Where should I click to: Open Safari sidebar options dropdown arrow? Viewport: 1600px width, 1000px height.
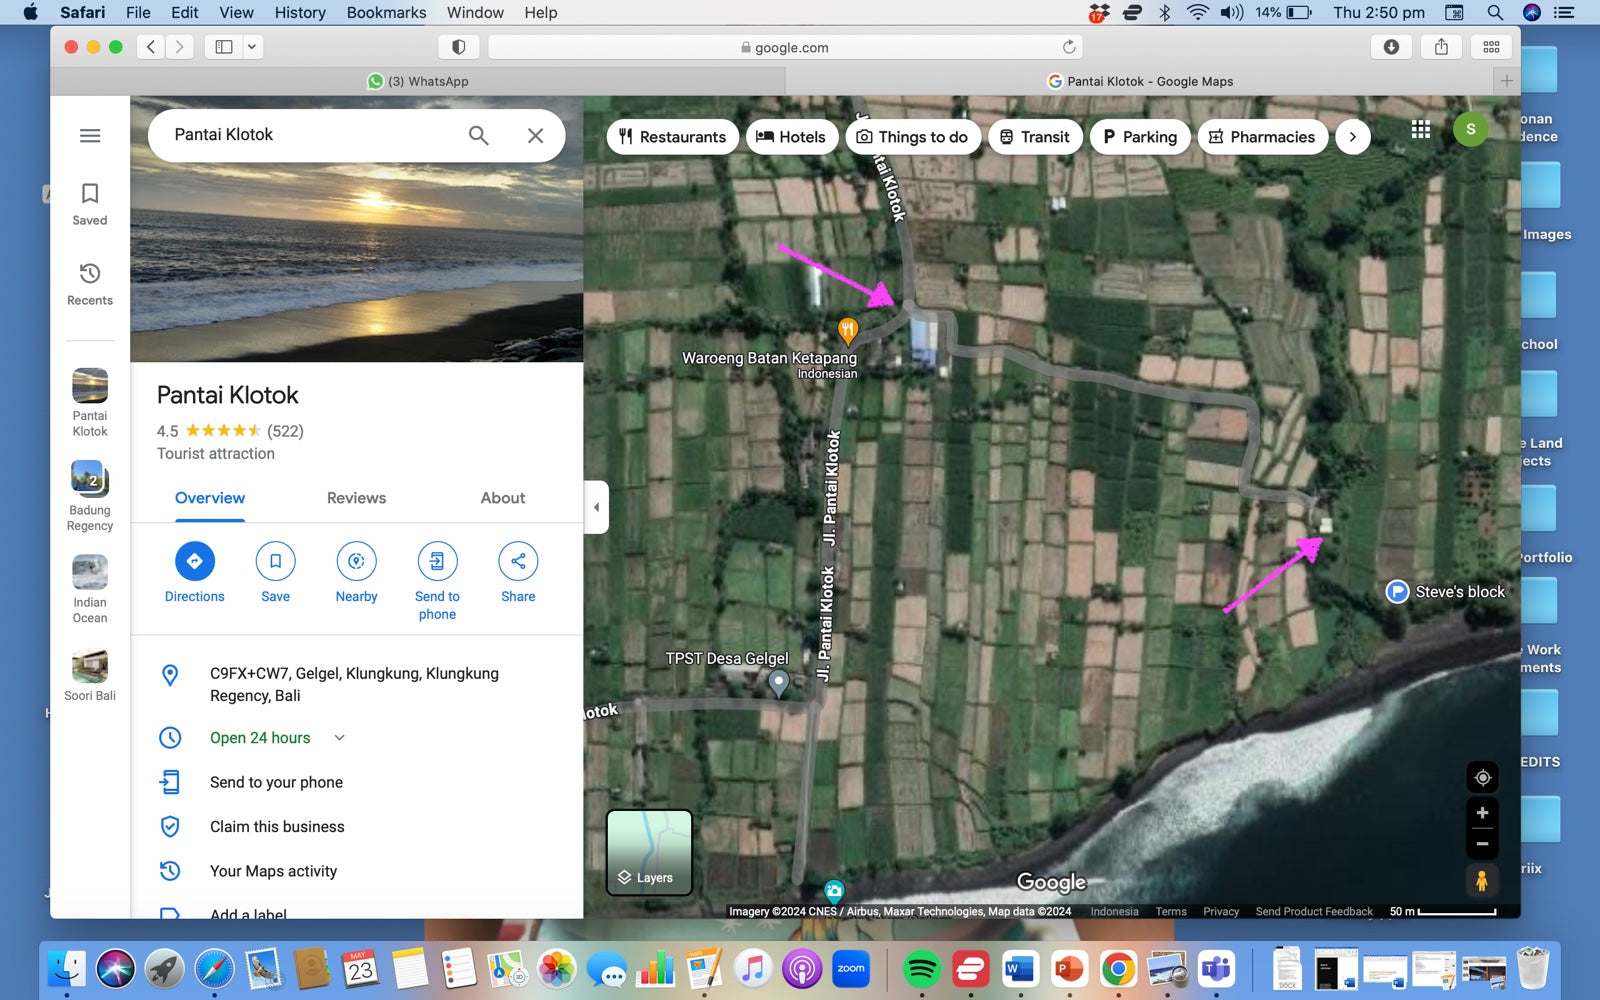click(252, 47)
